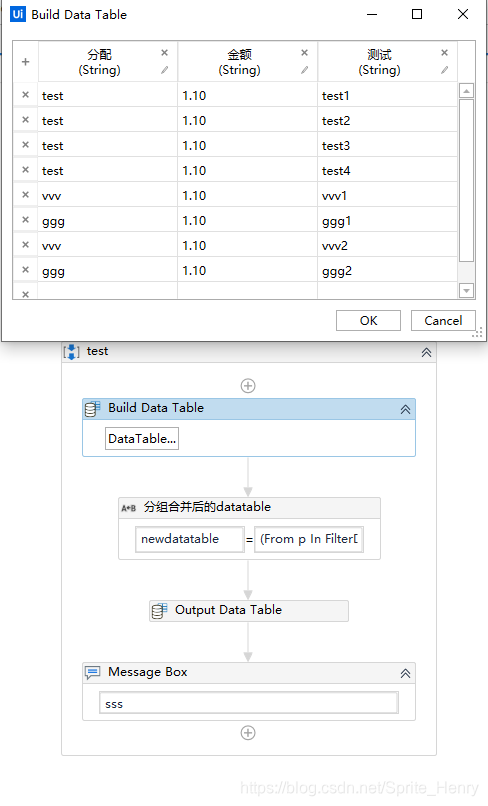Click the (From p In Filter expression field

pos(309,539)
